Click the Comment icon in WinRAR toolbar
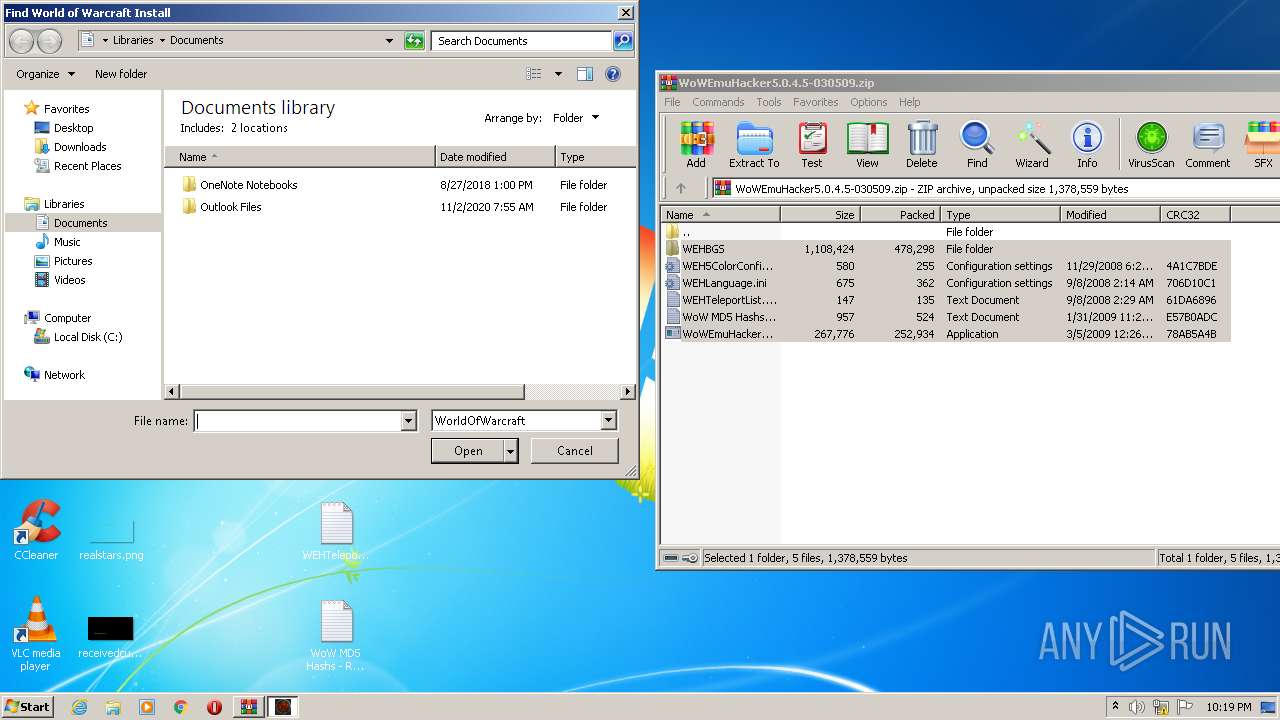The height and width of the screenshot is (720, 1280). [x=1208, y=144]
